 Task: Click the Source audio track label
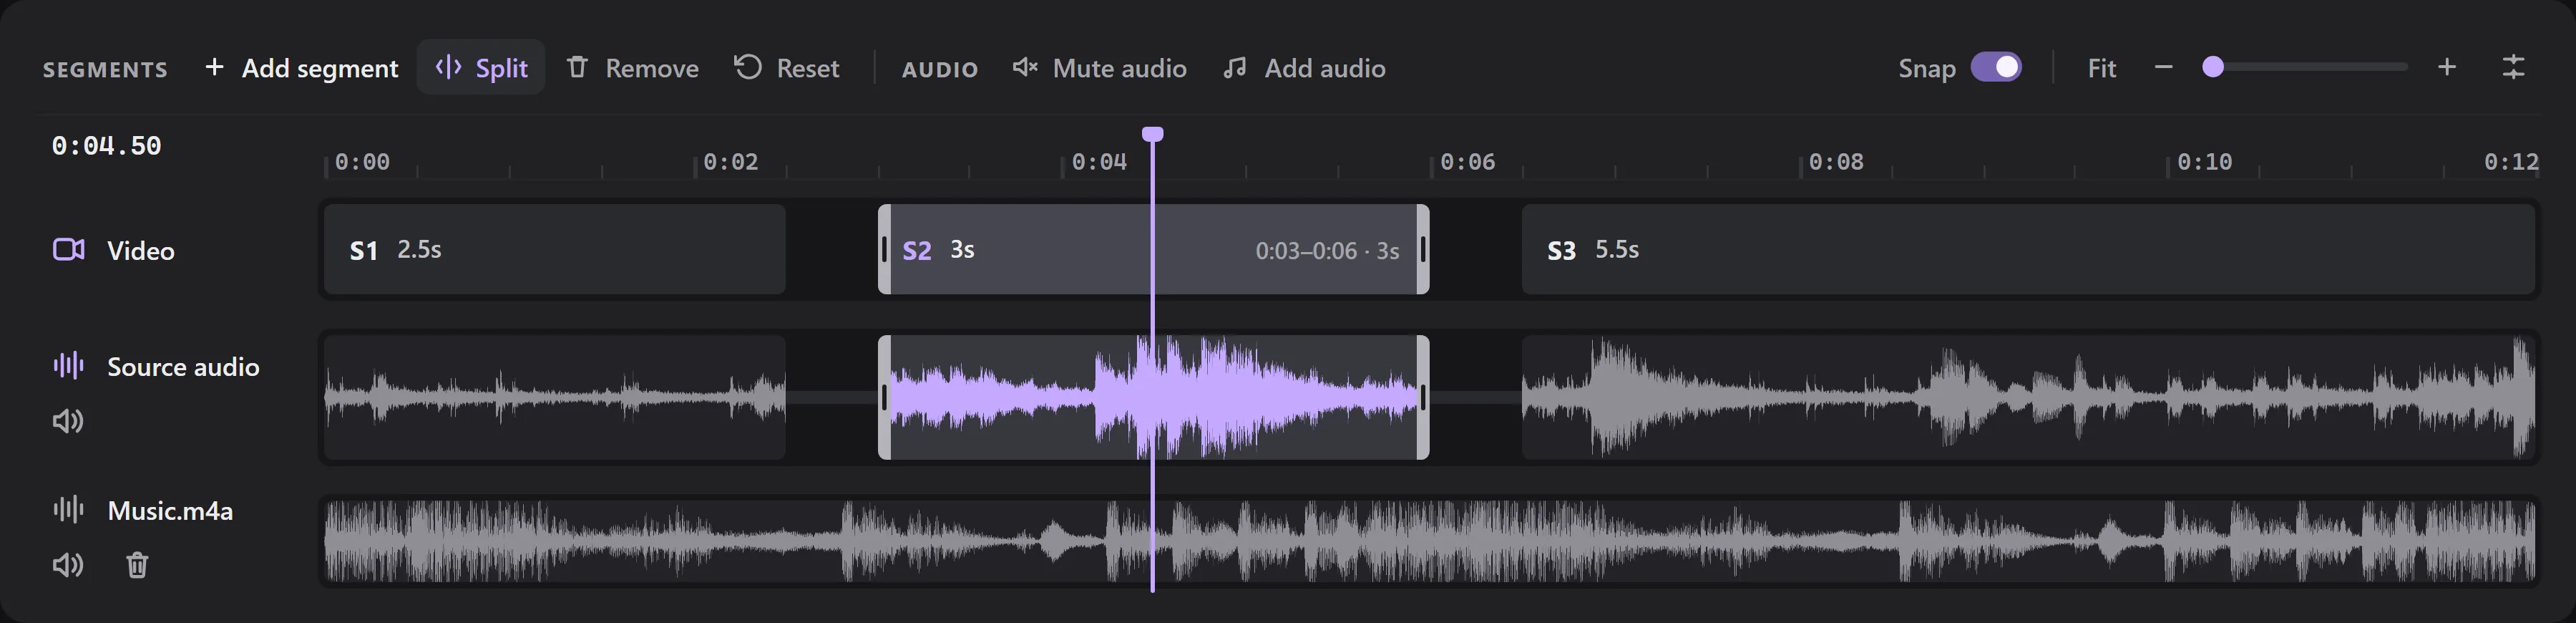click(183, 366)
